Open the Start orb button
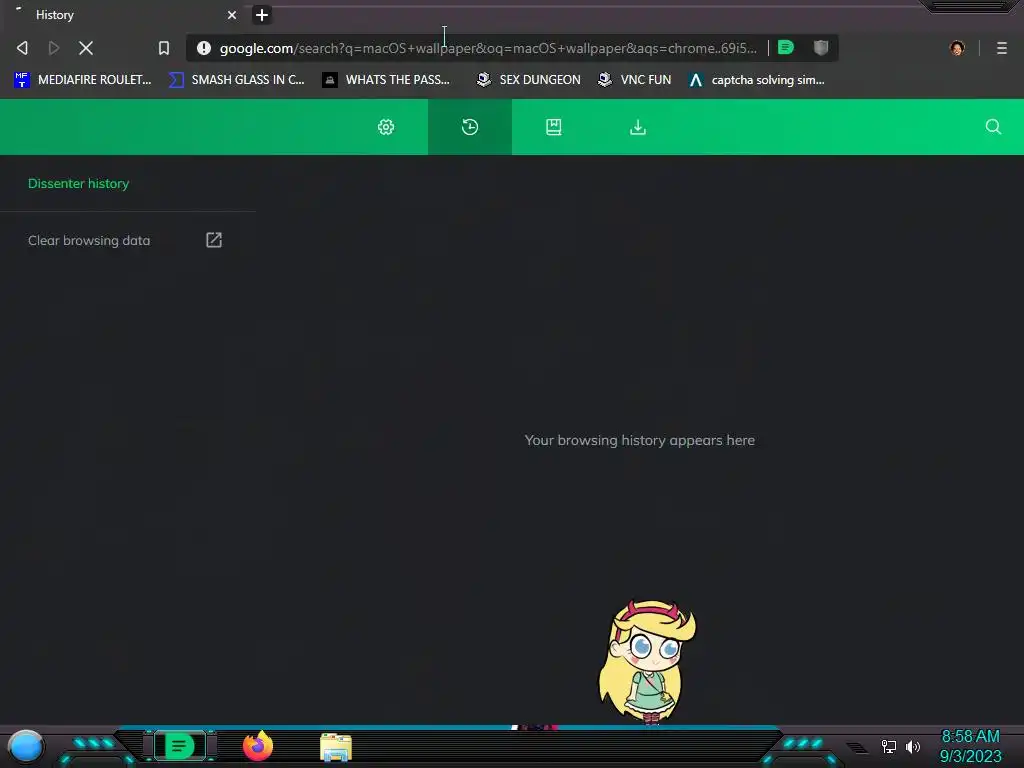 click(x=25, y=746)
